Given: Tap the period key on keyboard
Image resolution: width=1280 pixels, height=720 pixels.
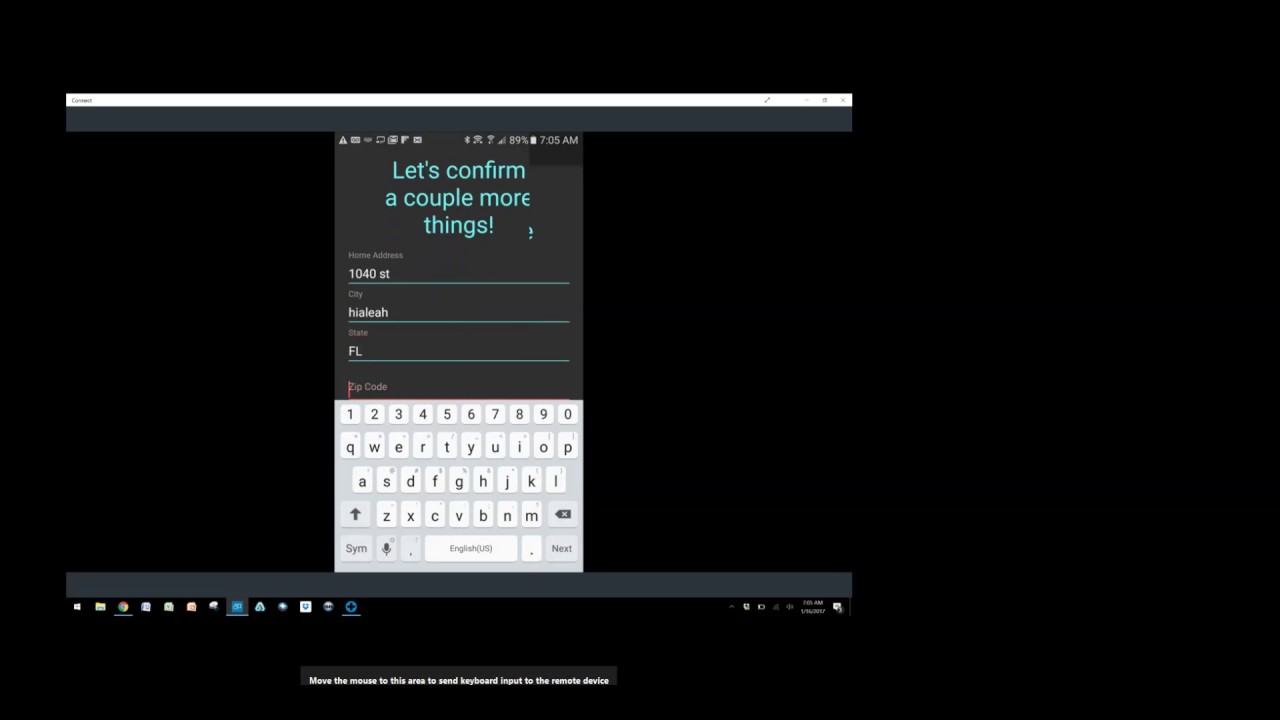Looking at the screenshot, I should click(x=532, y=548).
